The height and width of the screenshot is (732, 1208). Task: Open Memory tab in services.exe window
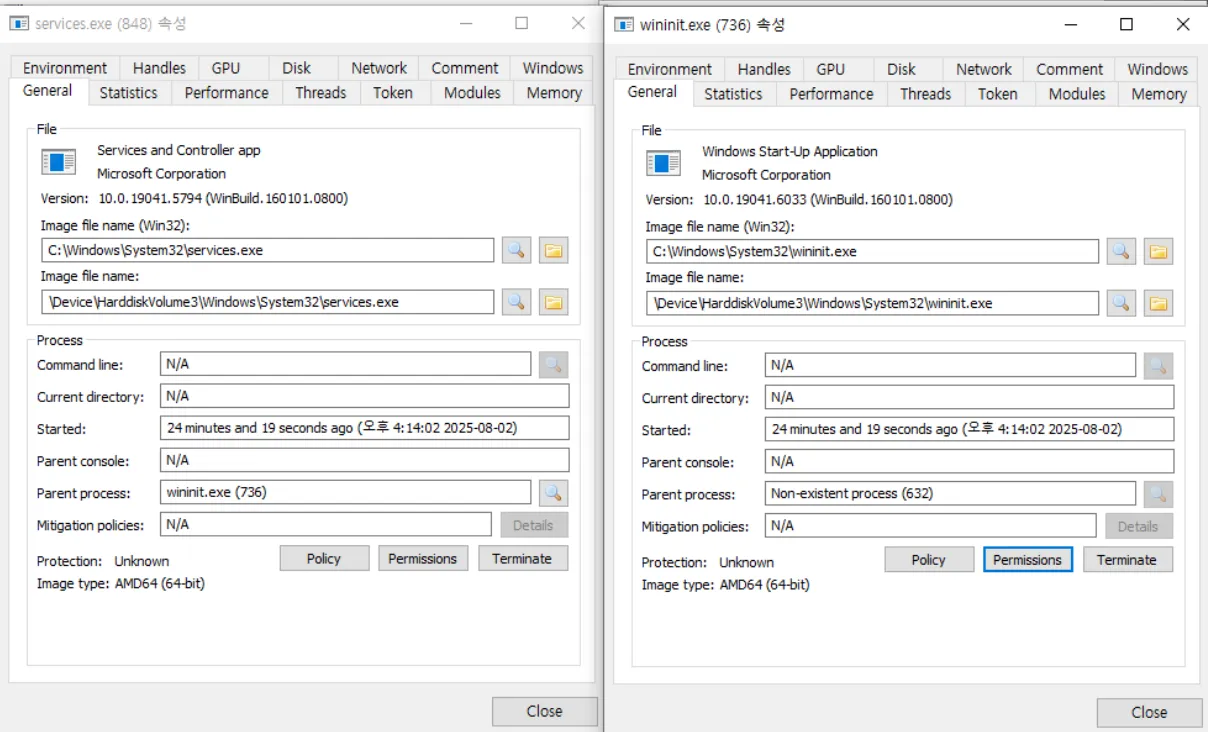(x=554, y=92)
